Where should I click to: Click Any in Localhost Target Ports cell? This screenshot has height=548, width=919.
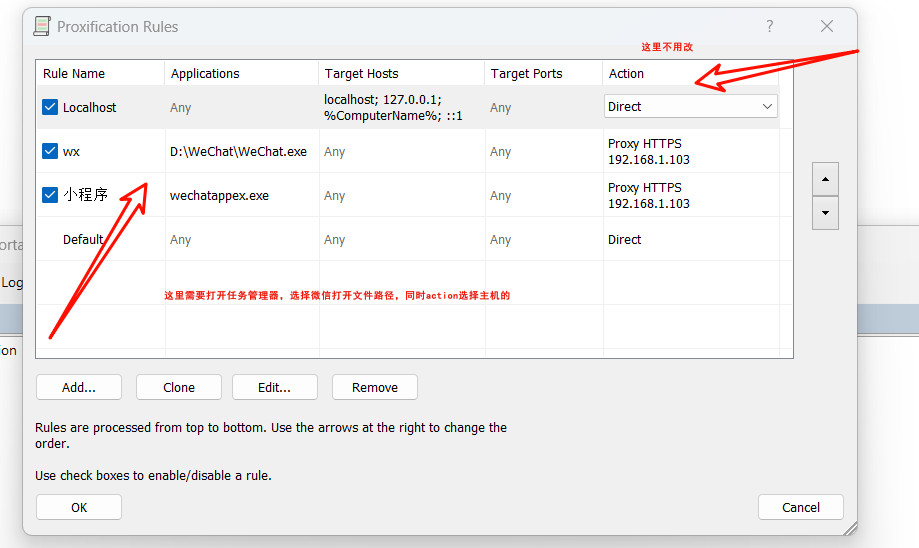click(501, 108)
